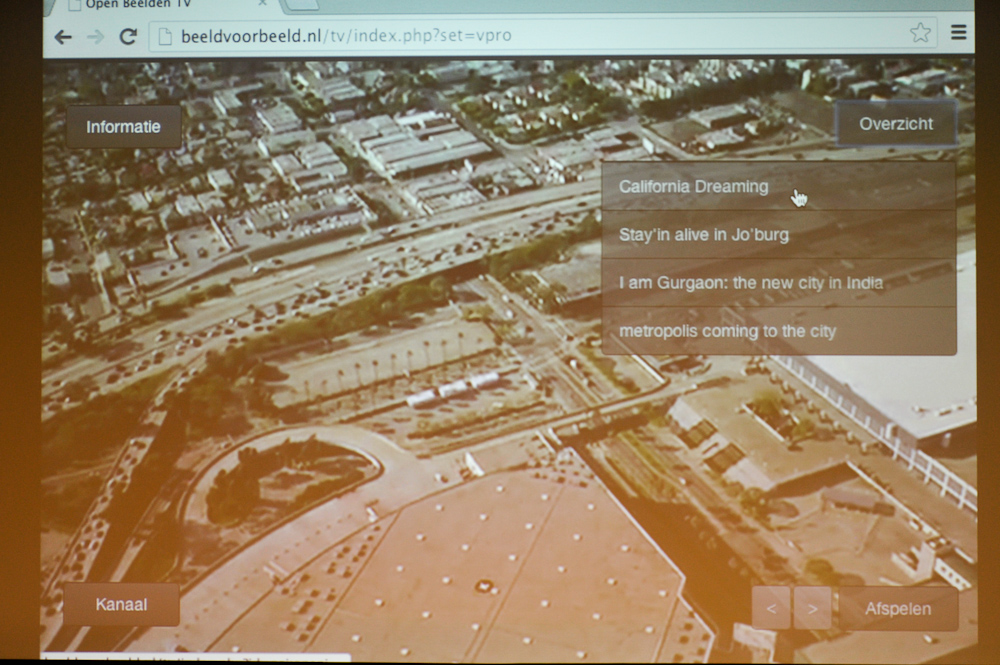Click the browser forward arrow

pyautogui.click(x=96, y=37)
